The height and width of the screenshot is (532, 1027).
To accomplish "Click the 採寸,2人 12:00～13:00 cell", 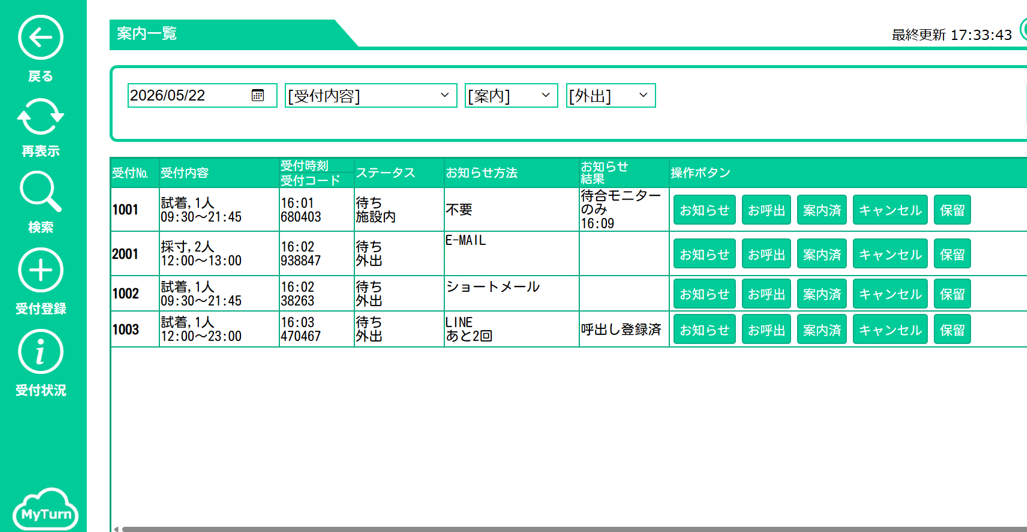I will (219, 254).
